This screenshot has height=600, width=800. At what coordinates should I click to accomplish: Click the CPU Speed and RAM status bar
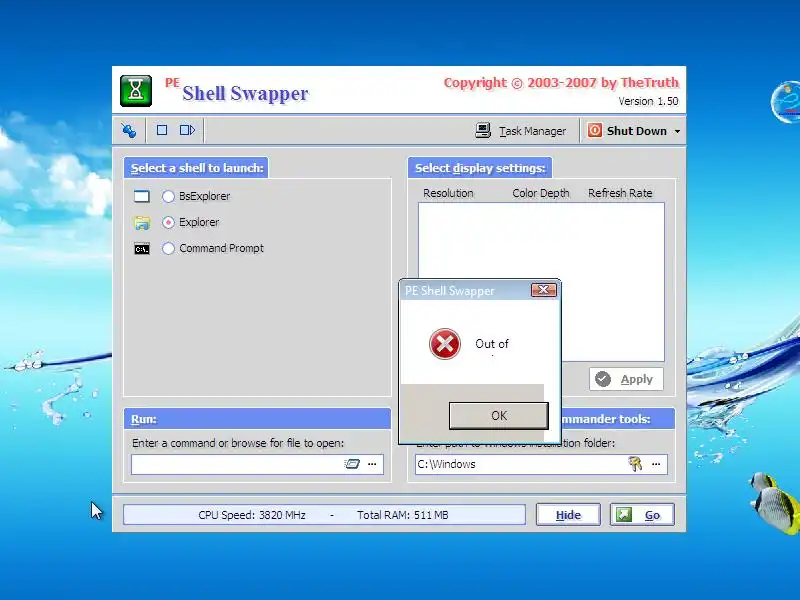(324, 515)
